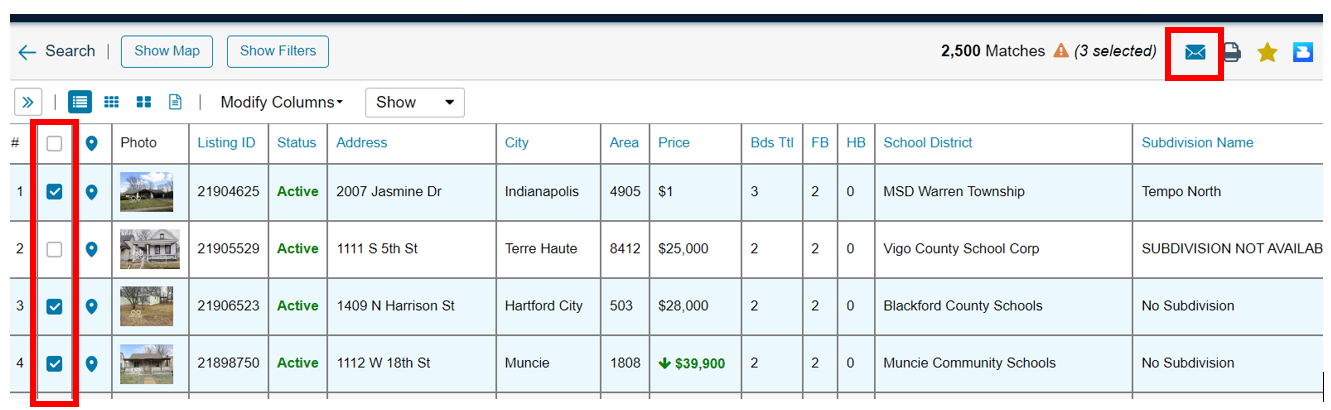This screenshot has height=410, width=1331.
Task: Click the printer icon
Action: click(1232, 52)
